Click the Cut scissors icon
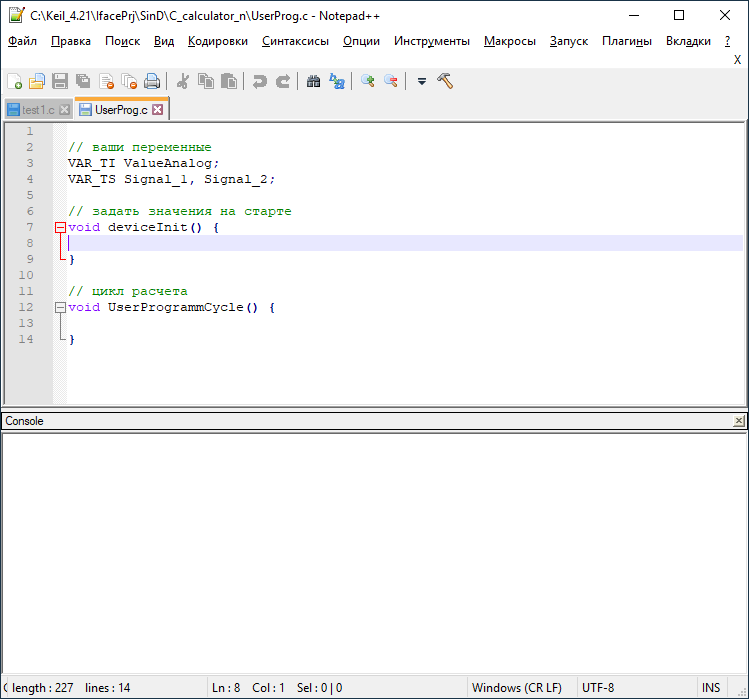 click(183, 82)
